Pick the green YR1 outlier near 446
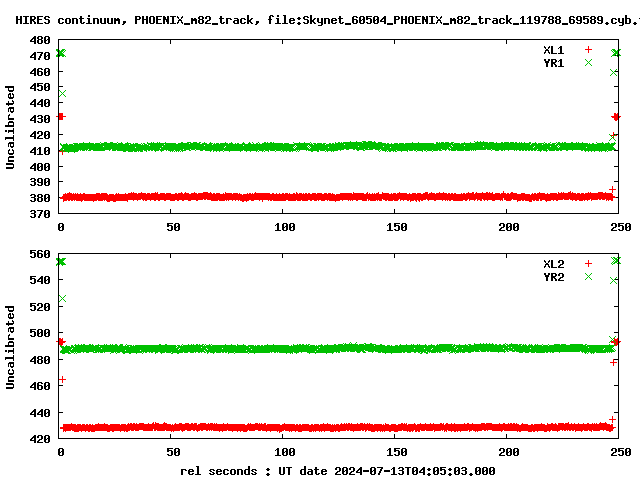 click(62, 93)
